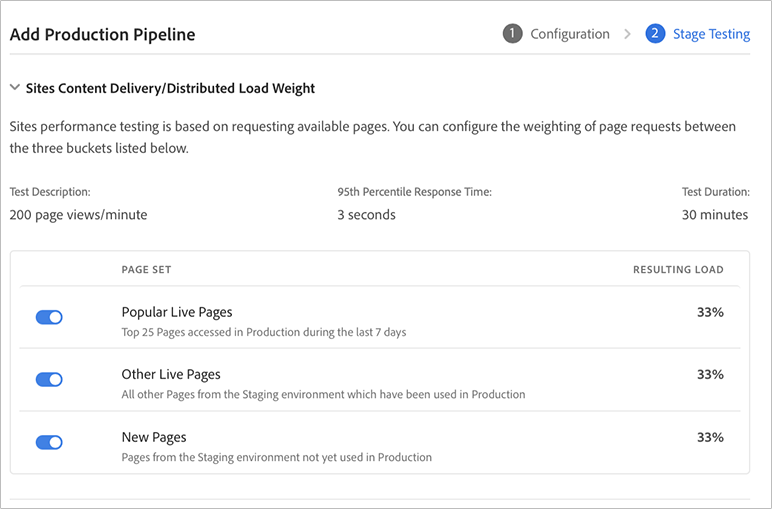Viewport: 772px width, 509px height.
Task: Disable the Popular Live Pages toggle
Action: click(x=49, y=317)
